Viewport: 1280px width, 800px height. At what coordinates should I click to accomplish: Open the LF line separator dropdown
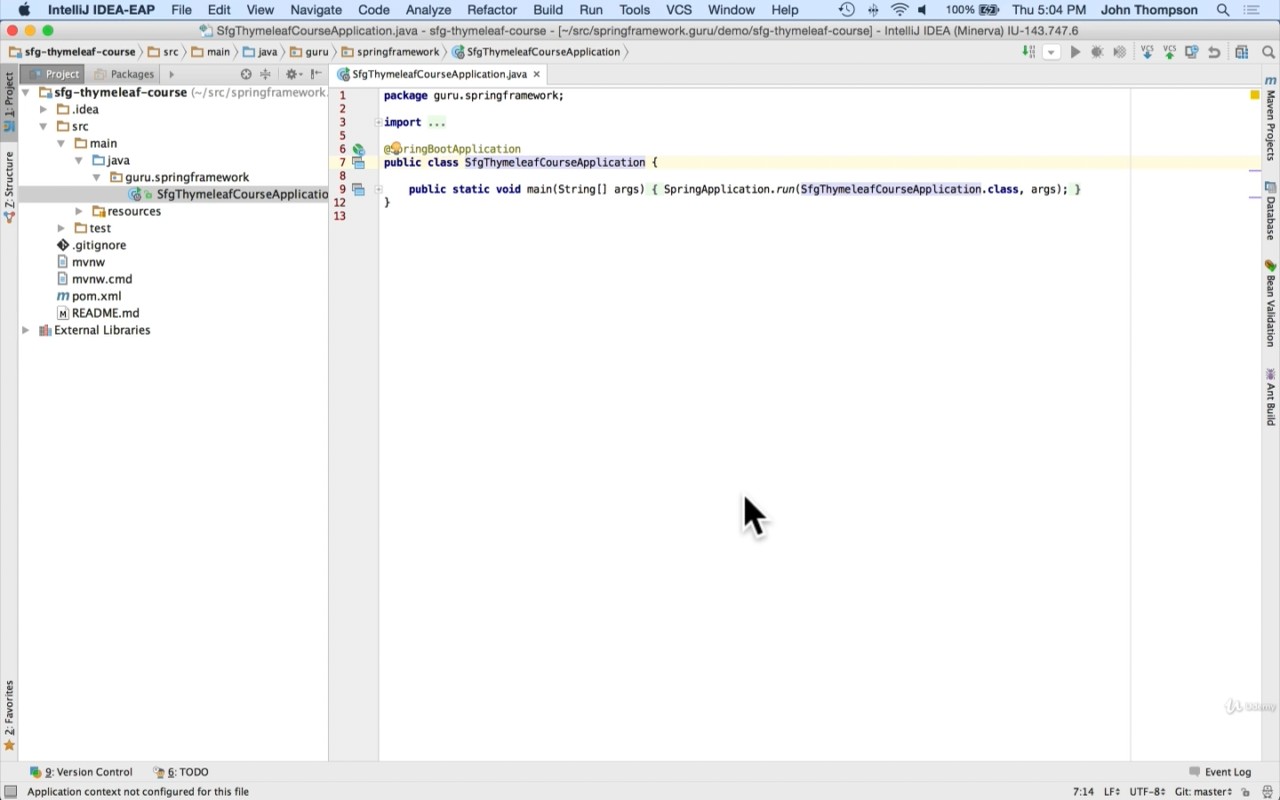coord(1112,792)
